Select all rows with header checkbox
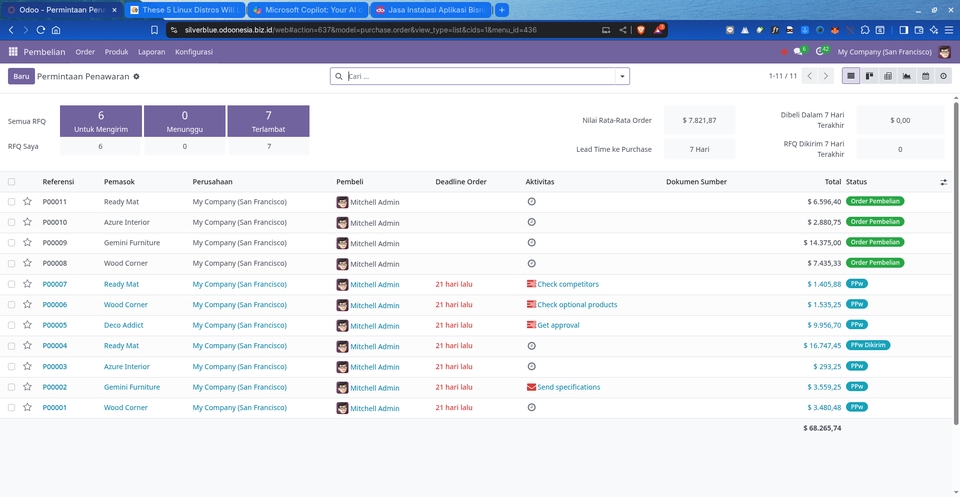 (x=12, y=182)
